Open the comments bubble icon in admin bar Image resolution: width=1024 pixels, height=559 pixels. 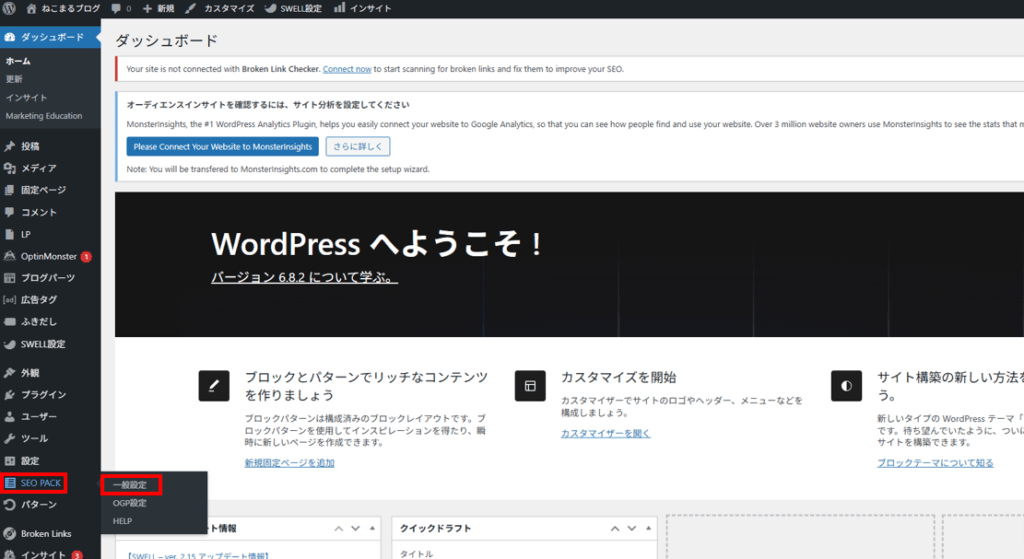click(x=116, y=8)
